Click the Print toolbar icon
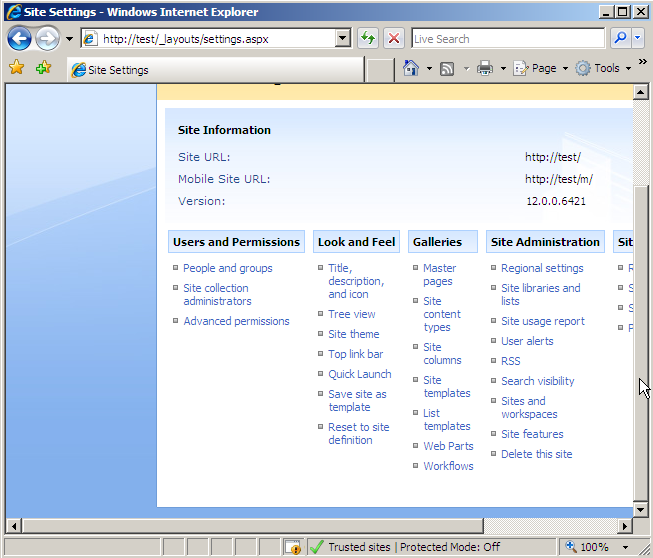 coord(485,68)
